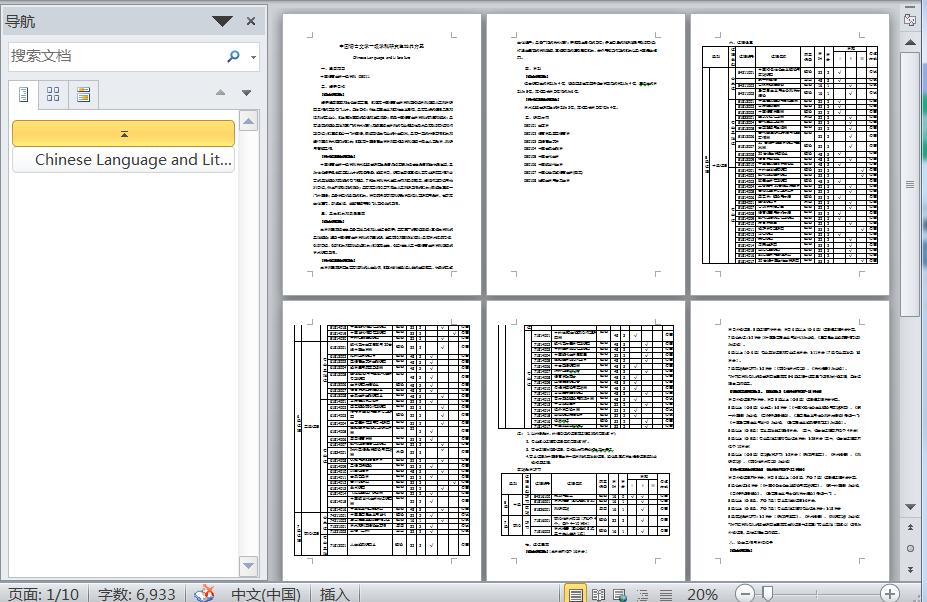Switch to Full Screen Reading view
Image resolution: width=927 pixels, height=602 pixels.
[598, 594]
